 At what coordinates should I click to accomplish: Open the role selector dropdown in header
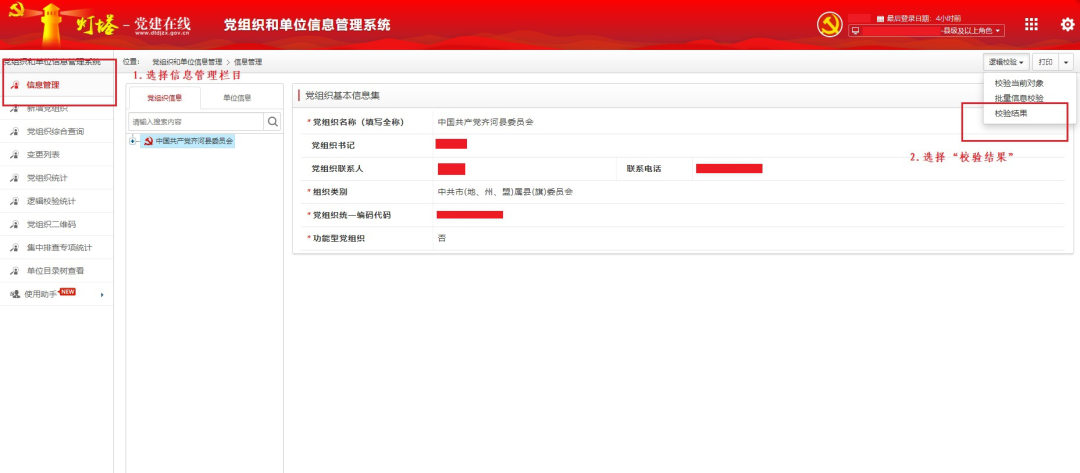(x=926, y=32)
